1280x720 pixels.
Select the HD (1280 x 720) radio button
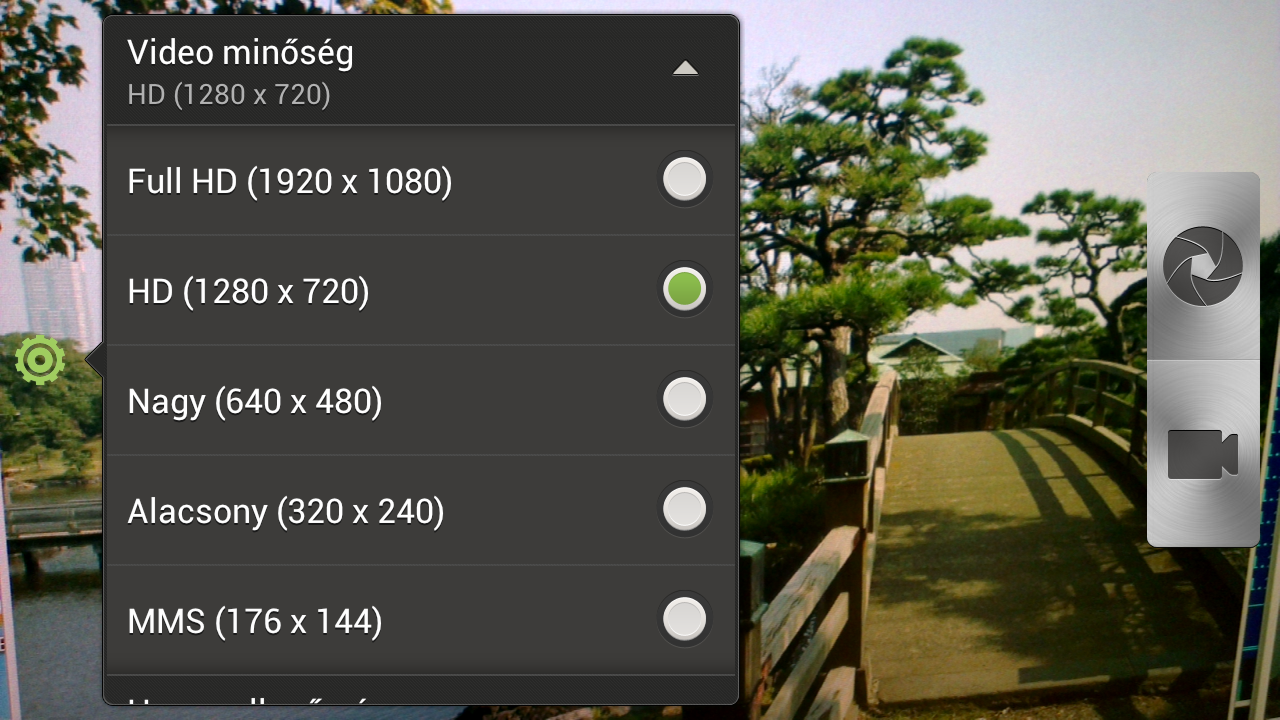[685, 290]
